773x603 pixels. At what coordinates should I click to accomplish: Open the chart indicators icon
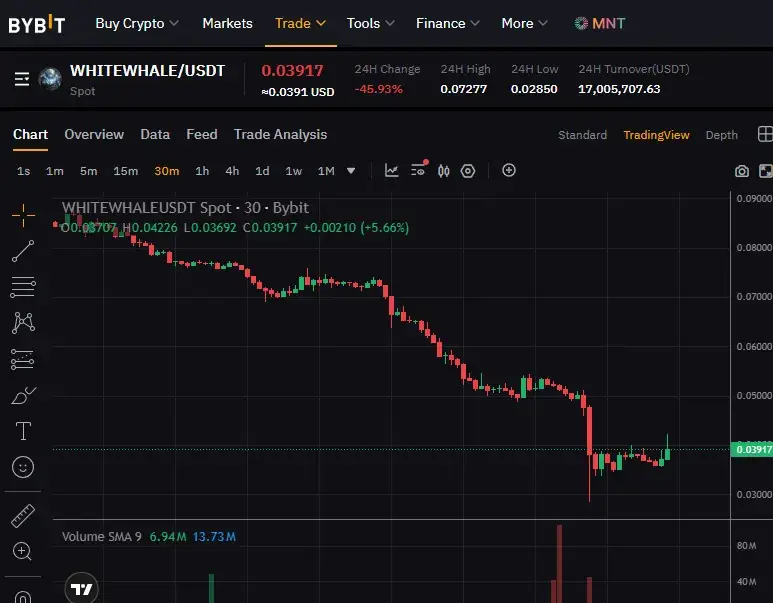point(391,171)
